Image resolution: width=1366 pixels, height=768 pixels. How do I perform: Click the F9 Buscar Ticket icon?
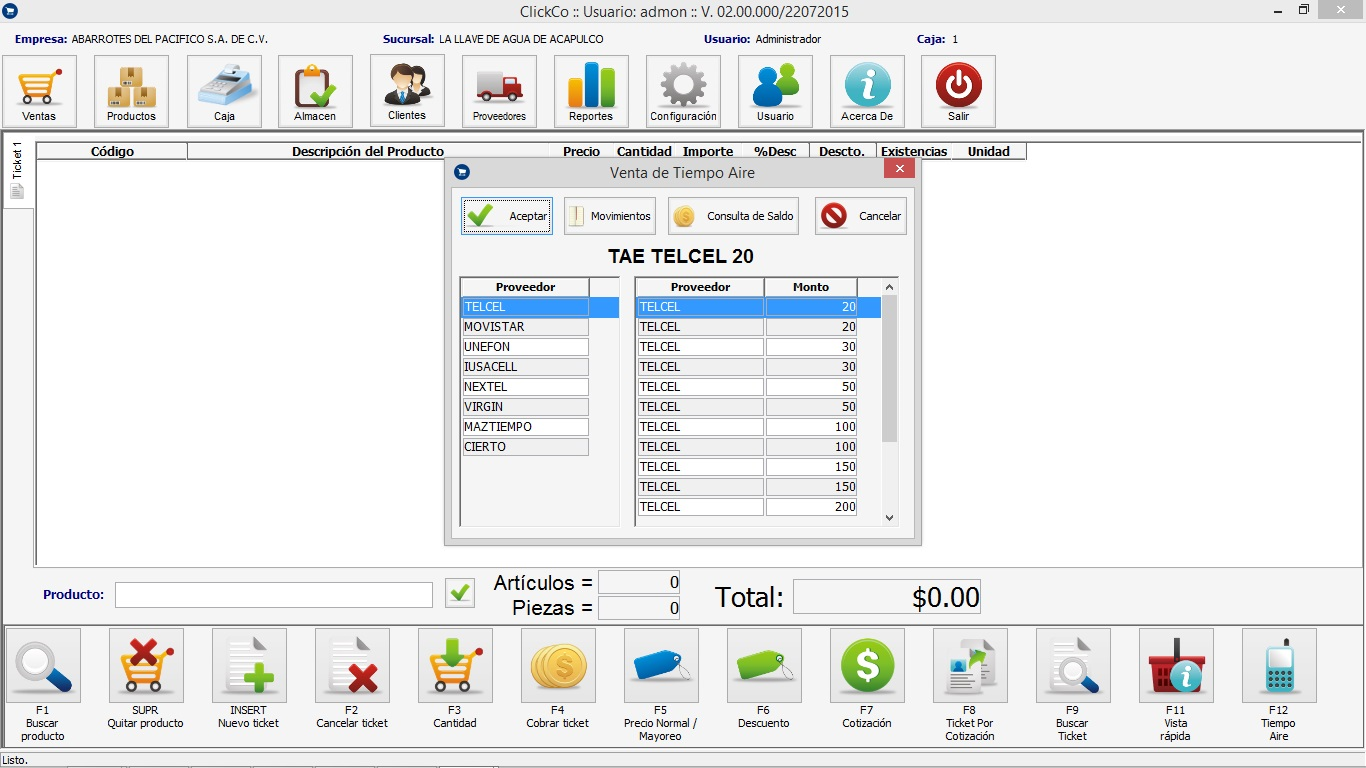[1073, 665]
